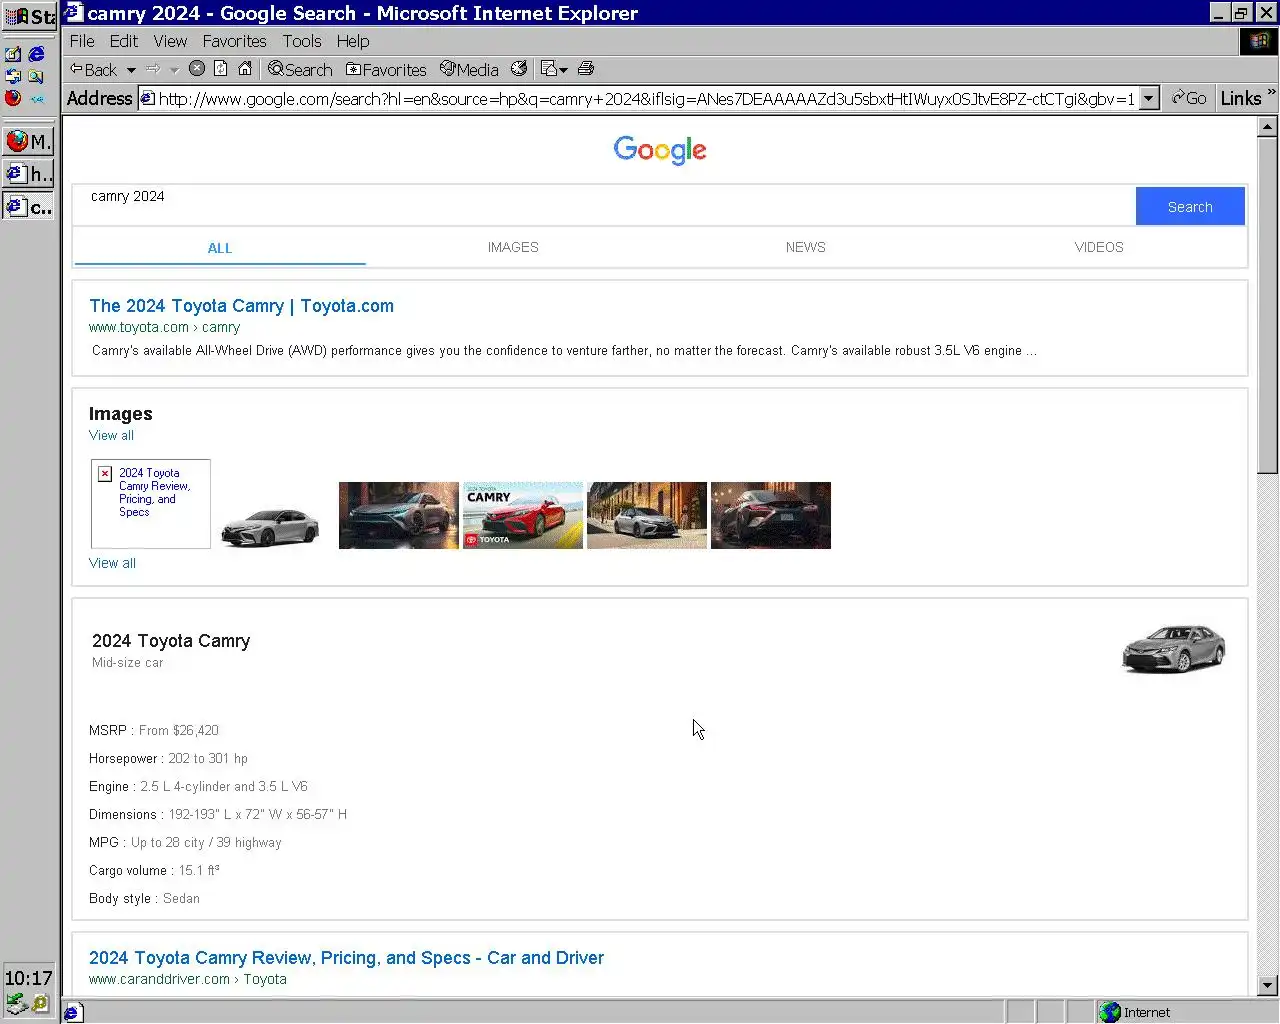
Task: Refresh the page with the Refresh icon
Action: (221, 68)
